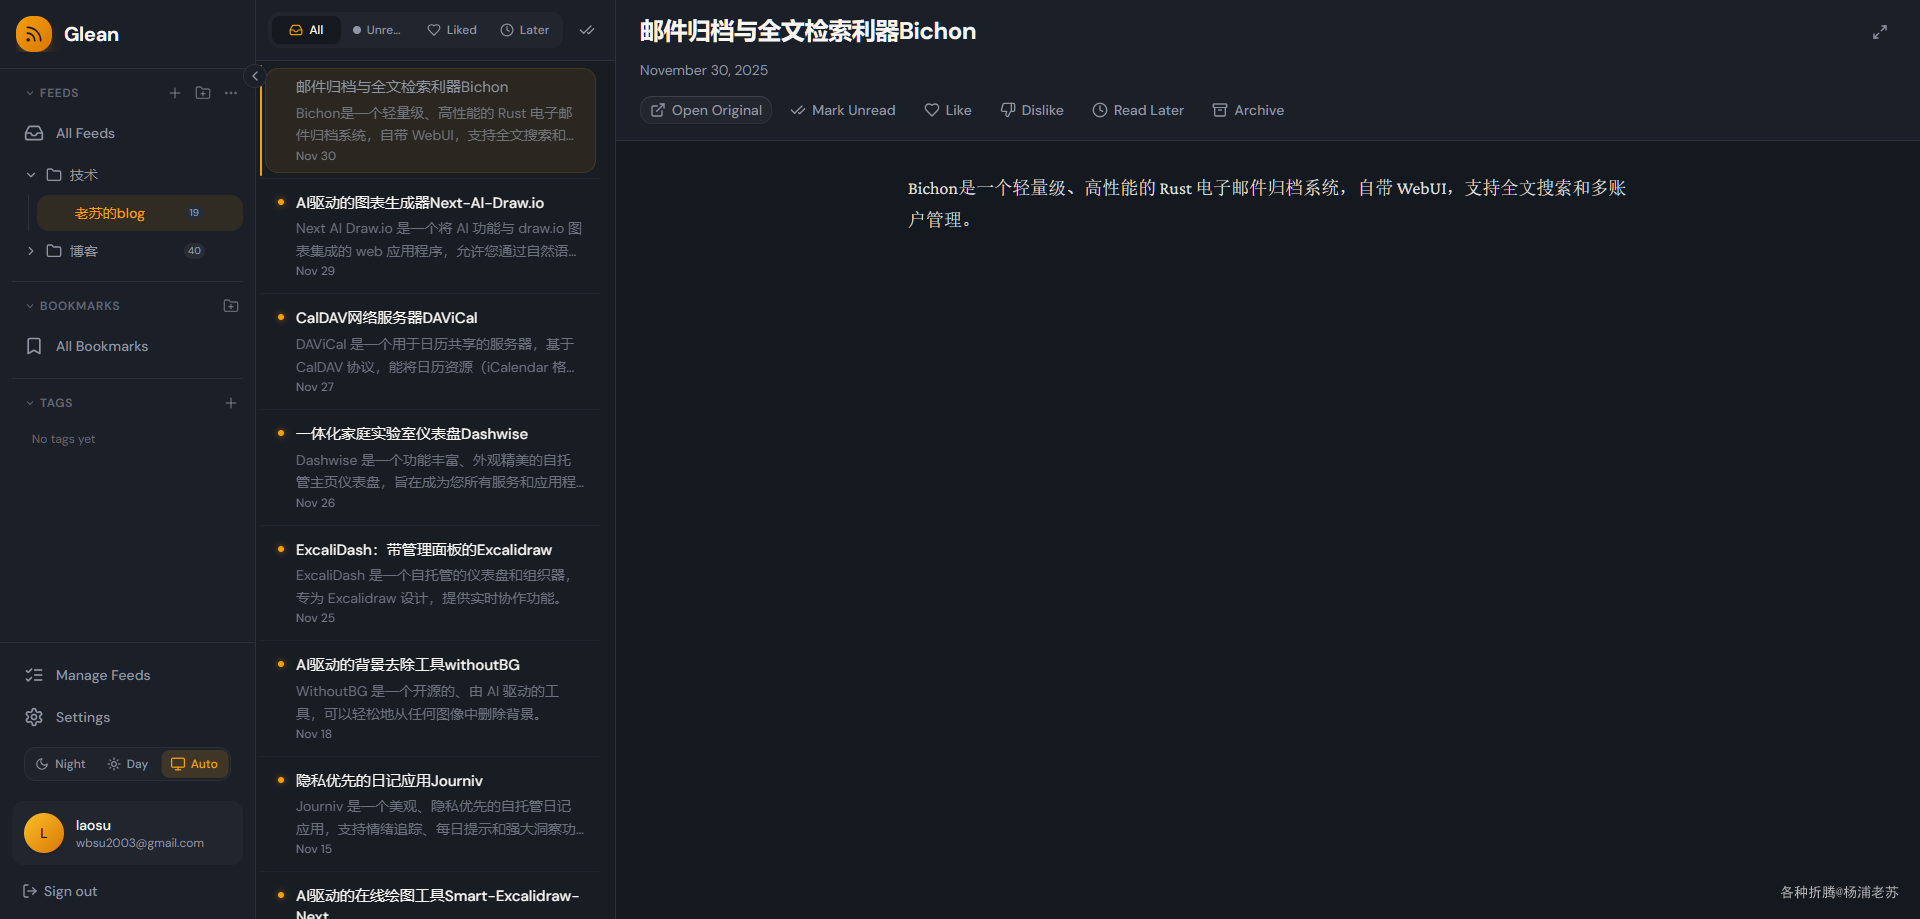
Task: Click the Glean RSS logo icon
Action: (x=34, y=34)
